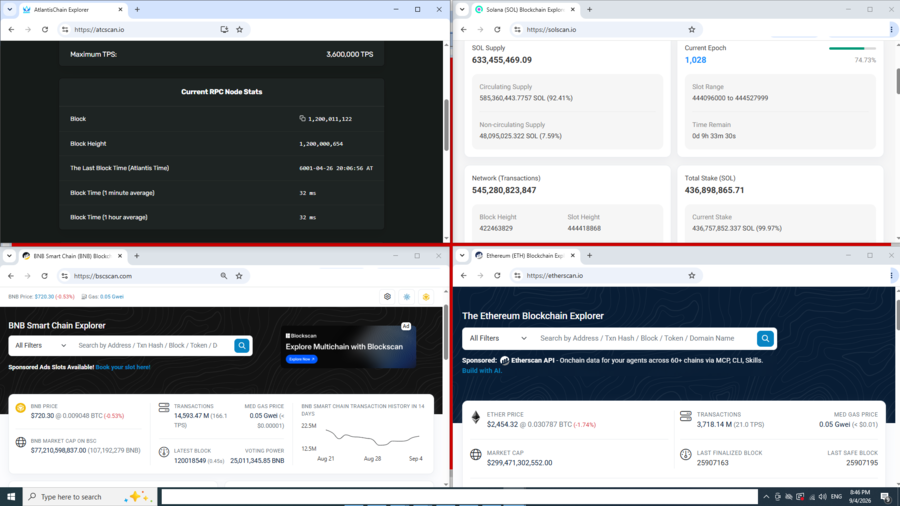The image size is (900, 506).
Task: Copy the Block number in AtlantisChain RPC stats
Action: (x=302, y=119)
